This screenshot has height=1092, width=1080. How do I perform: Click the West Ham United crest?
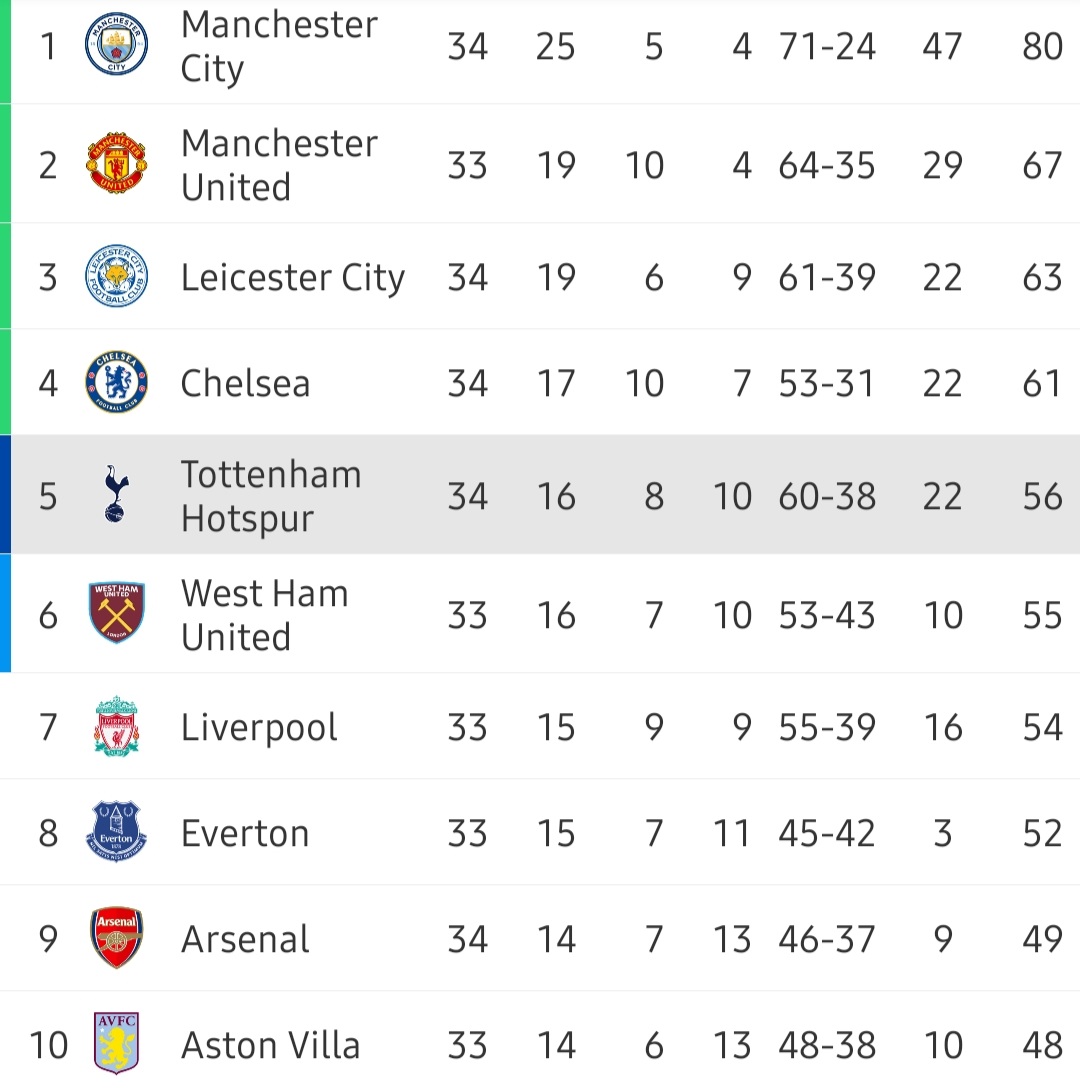tap(116, 613)
